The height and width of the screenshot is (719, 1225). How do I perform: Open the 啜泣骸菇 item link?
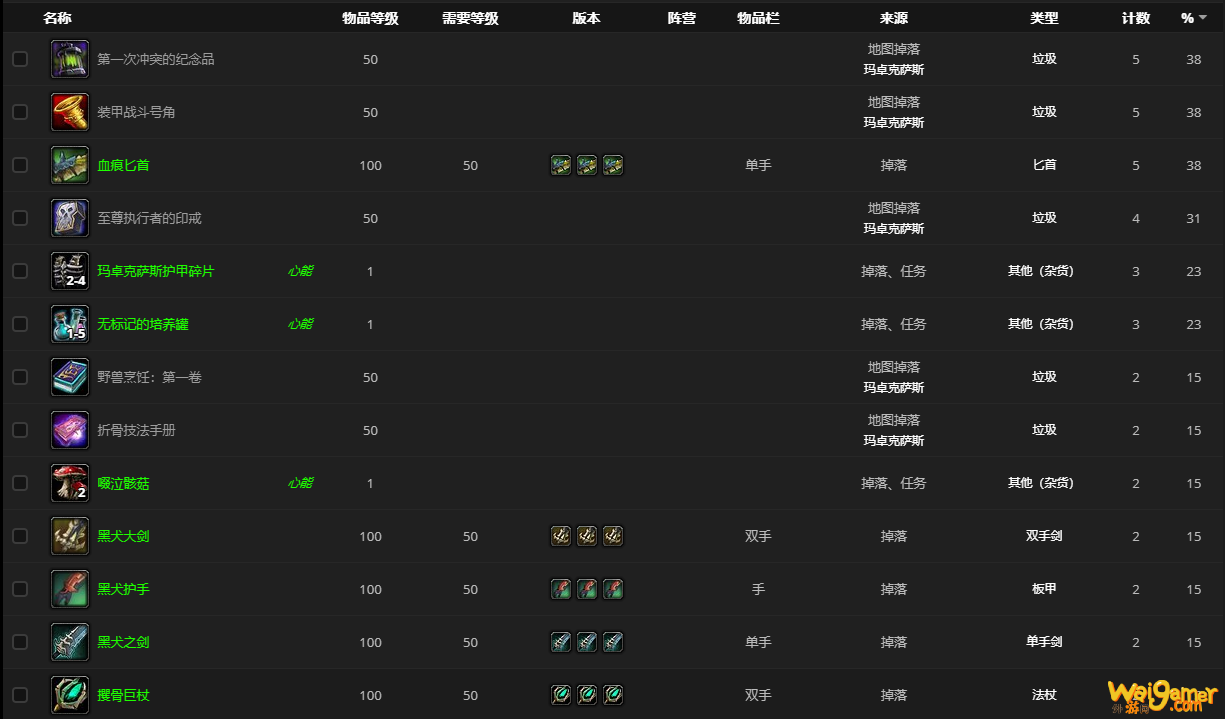coord(123,483)
